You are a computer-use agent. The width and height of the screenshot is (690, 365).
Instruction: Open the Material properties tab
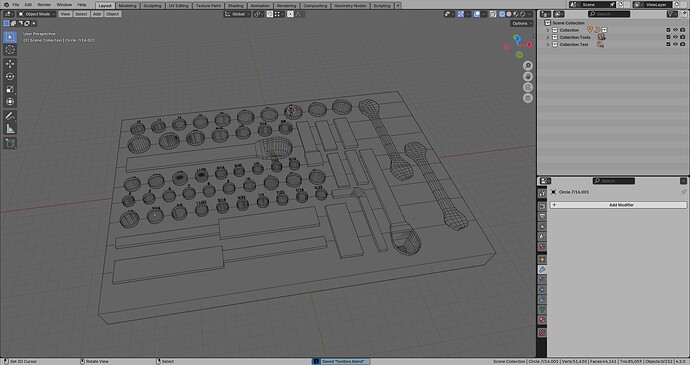click(542, 320)
